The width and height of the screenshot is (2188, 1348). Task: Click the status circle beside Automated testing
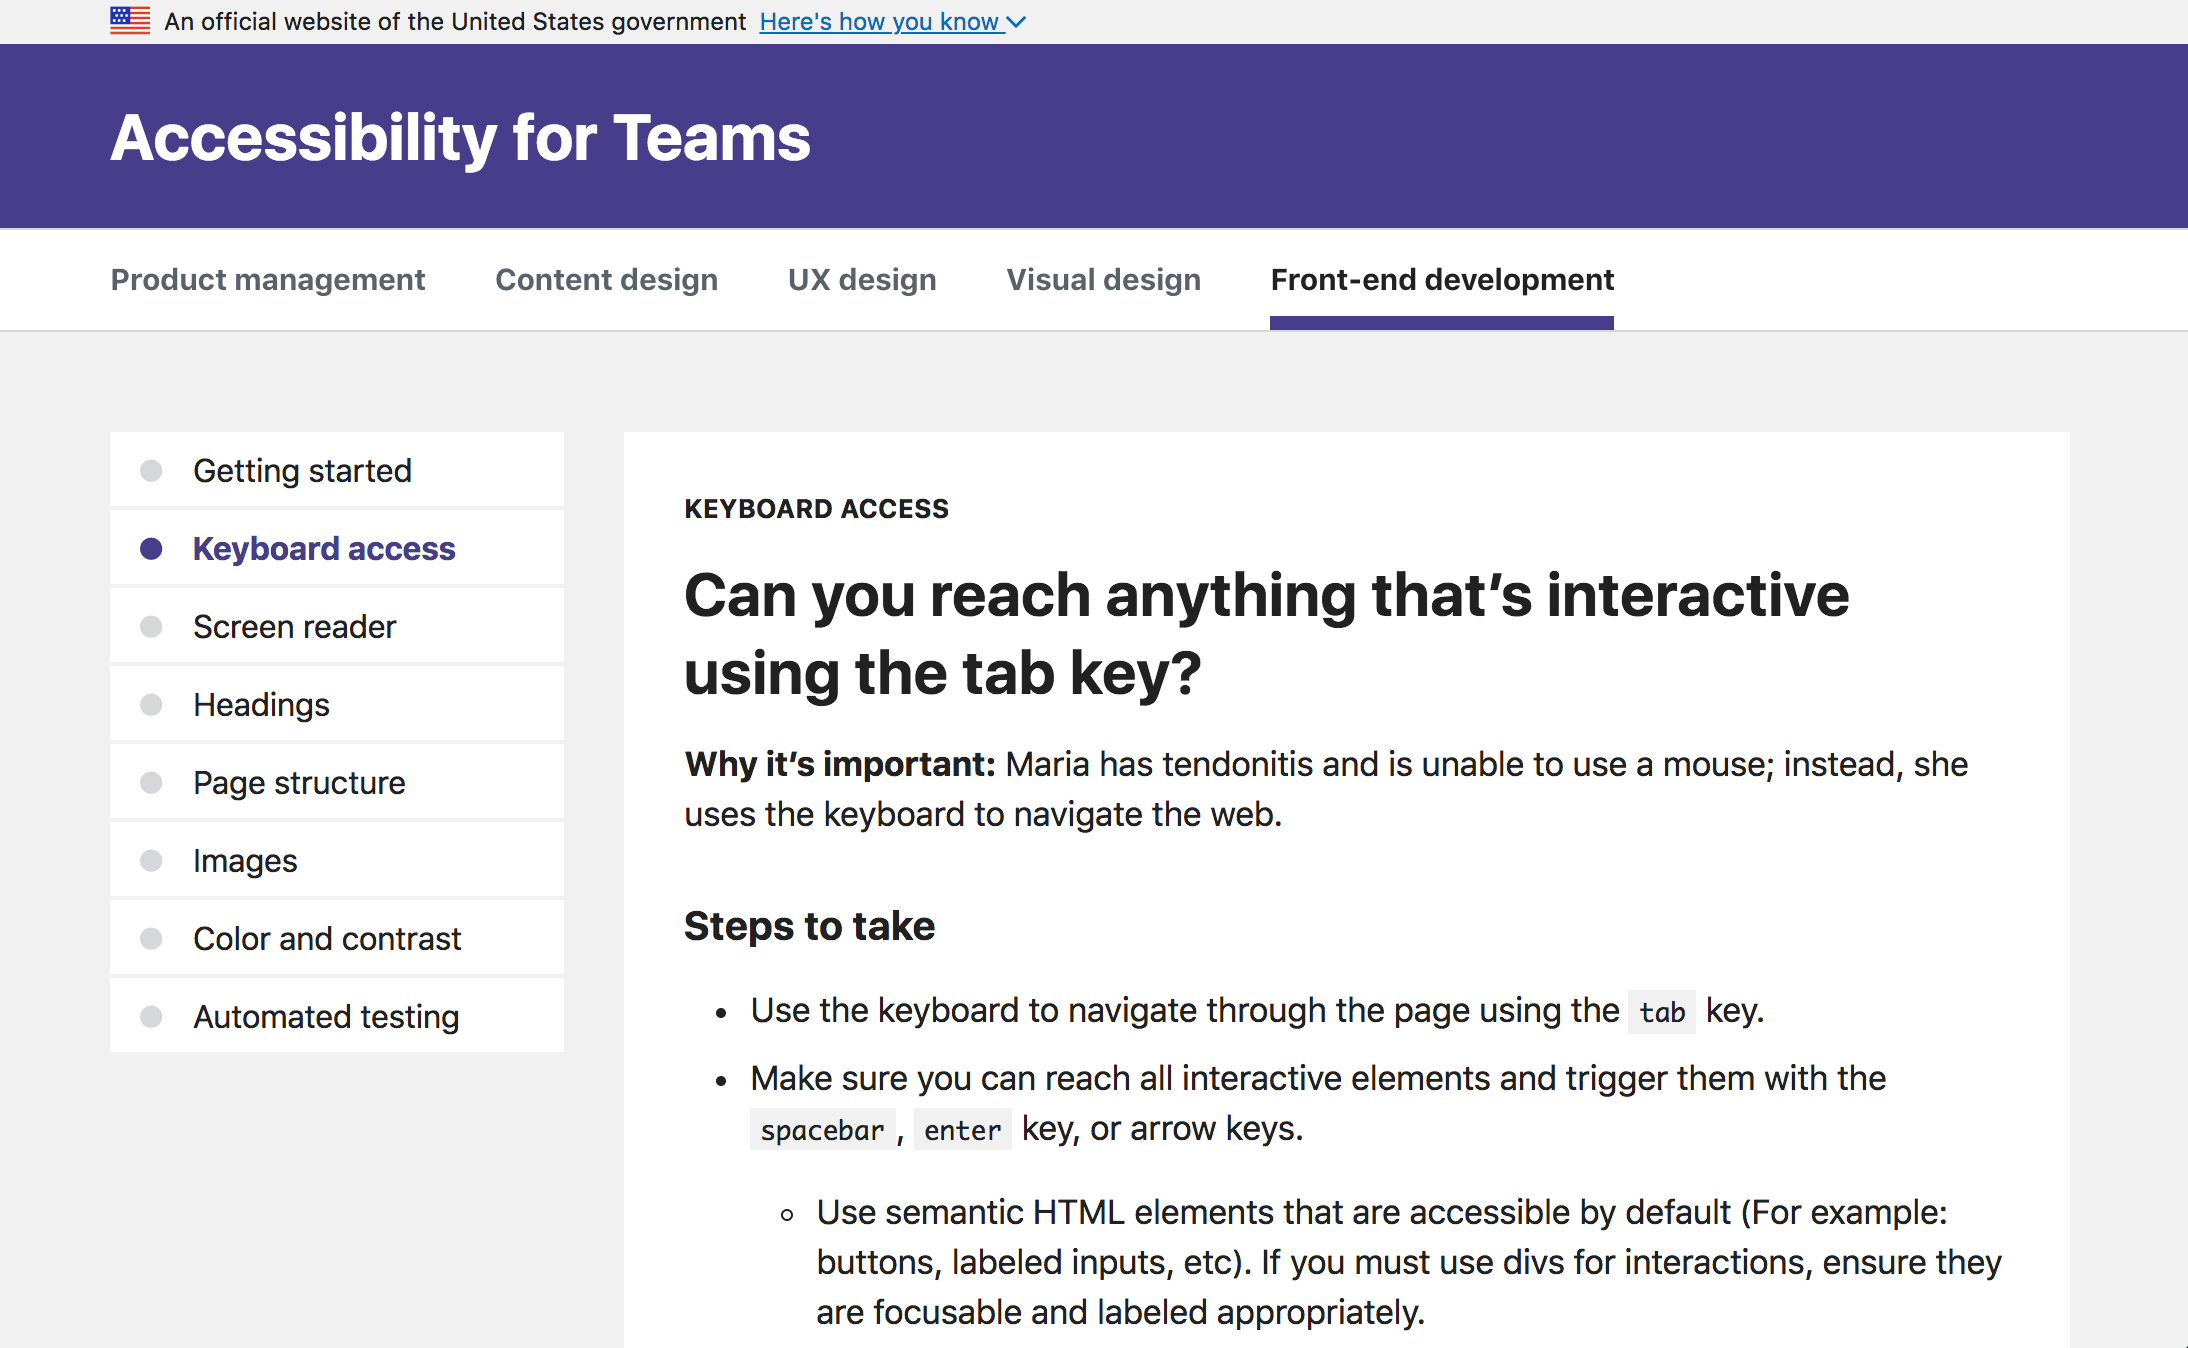click(x=152, y=1016)
